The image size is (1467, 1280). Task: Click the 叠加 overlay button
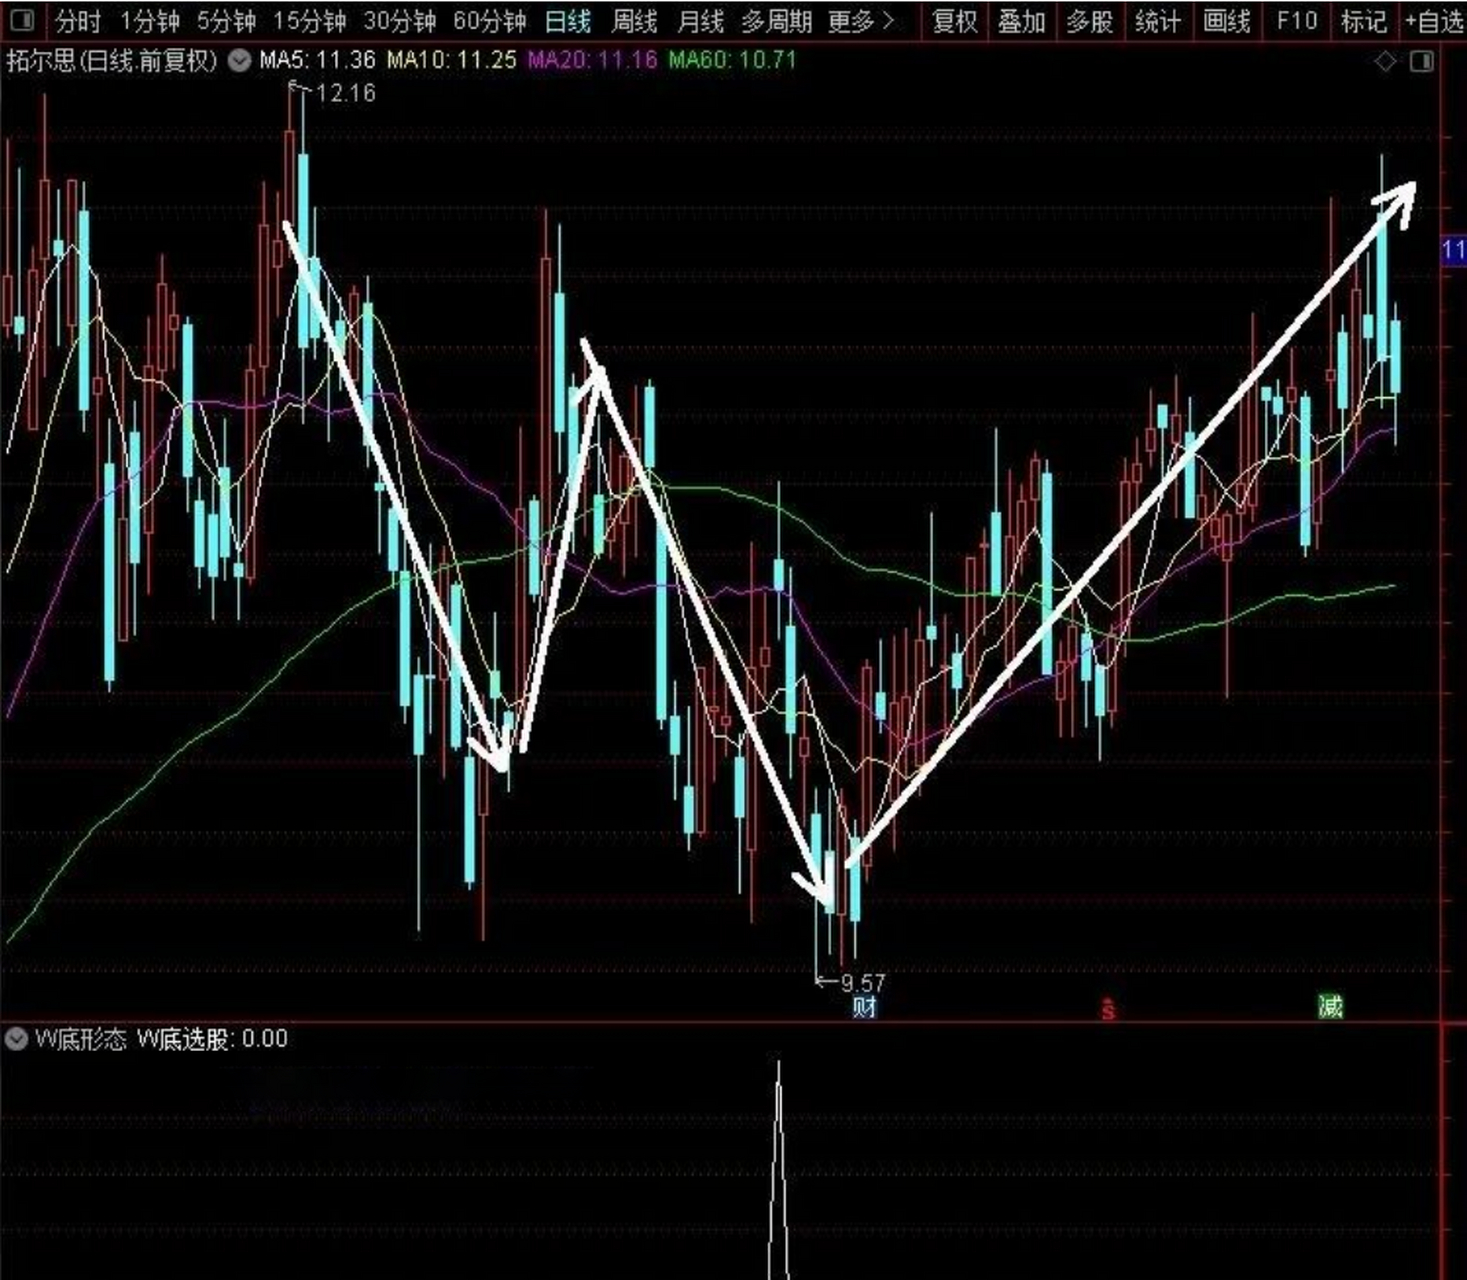click(1021, 20)
